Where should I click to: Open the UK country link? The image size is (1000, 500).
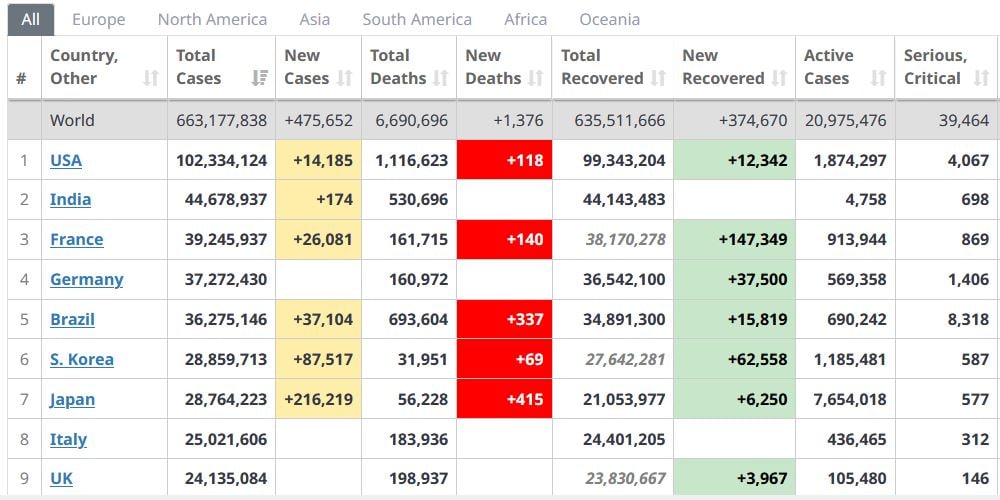[x=61, y=478]
